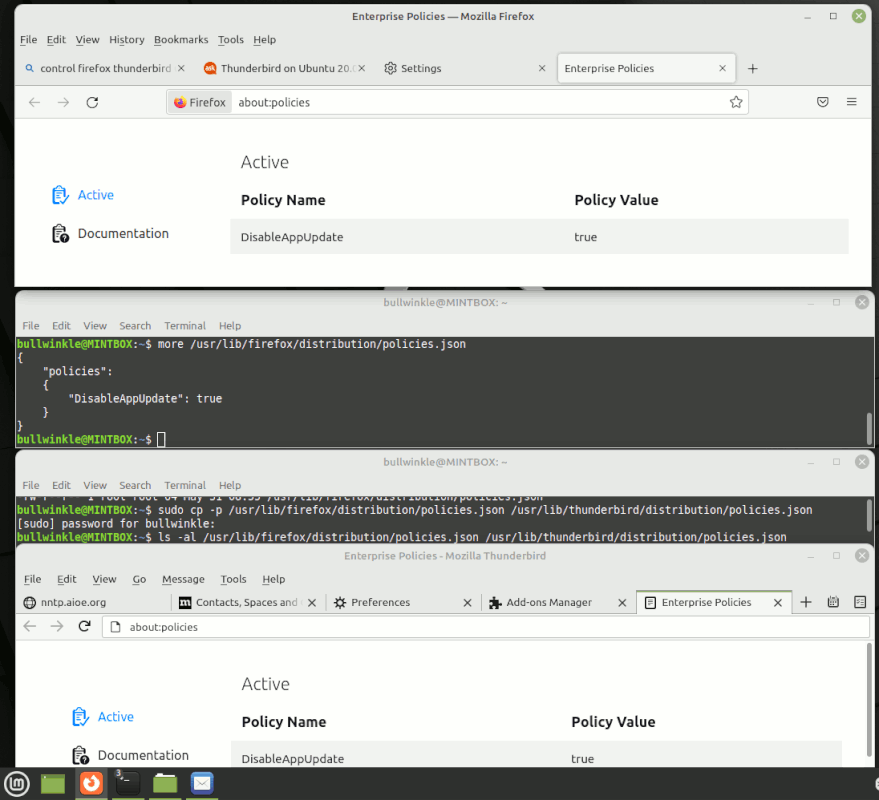This screenshot has height=800, width=879.
Task: Open Documentation in Thunderbird policies sidebar
Action: [131, 755]
